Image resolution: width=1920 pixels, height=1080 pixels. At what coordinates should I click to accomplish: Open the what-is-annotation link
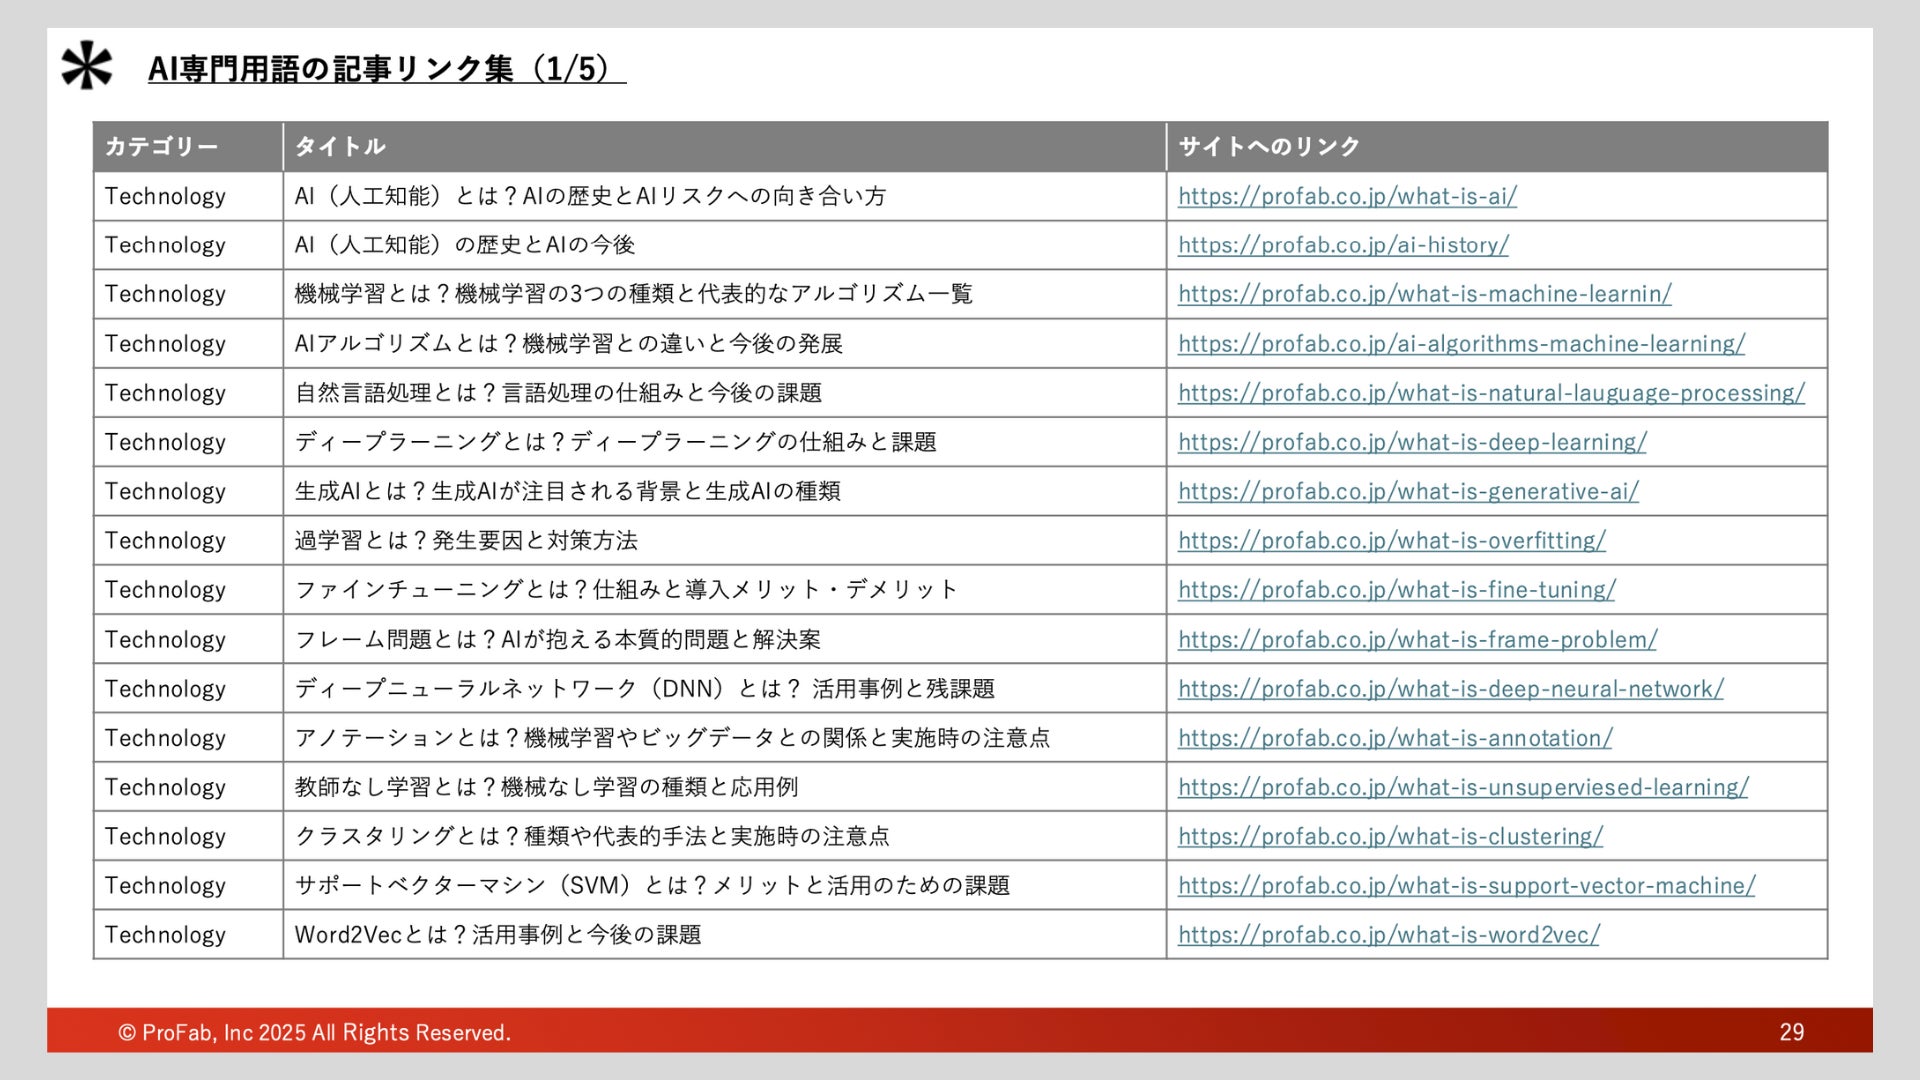click(1394, 738)
